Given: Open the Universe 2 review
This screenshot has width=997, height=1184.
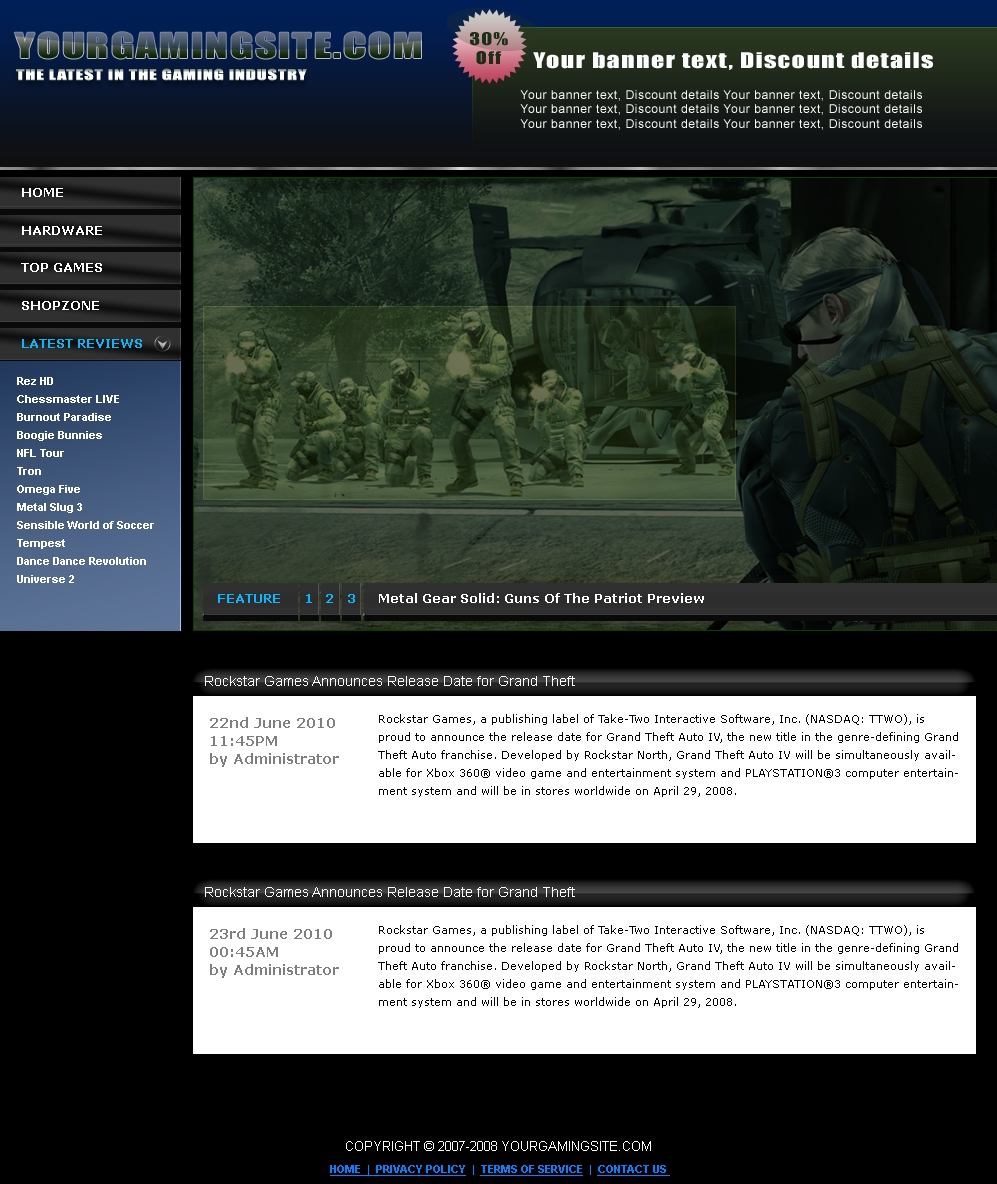Looking at the screenshot, I should point(45,580).
